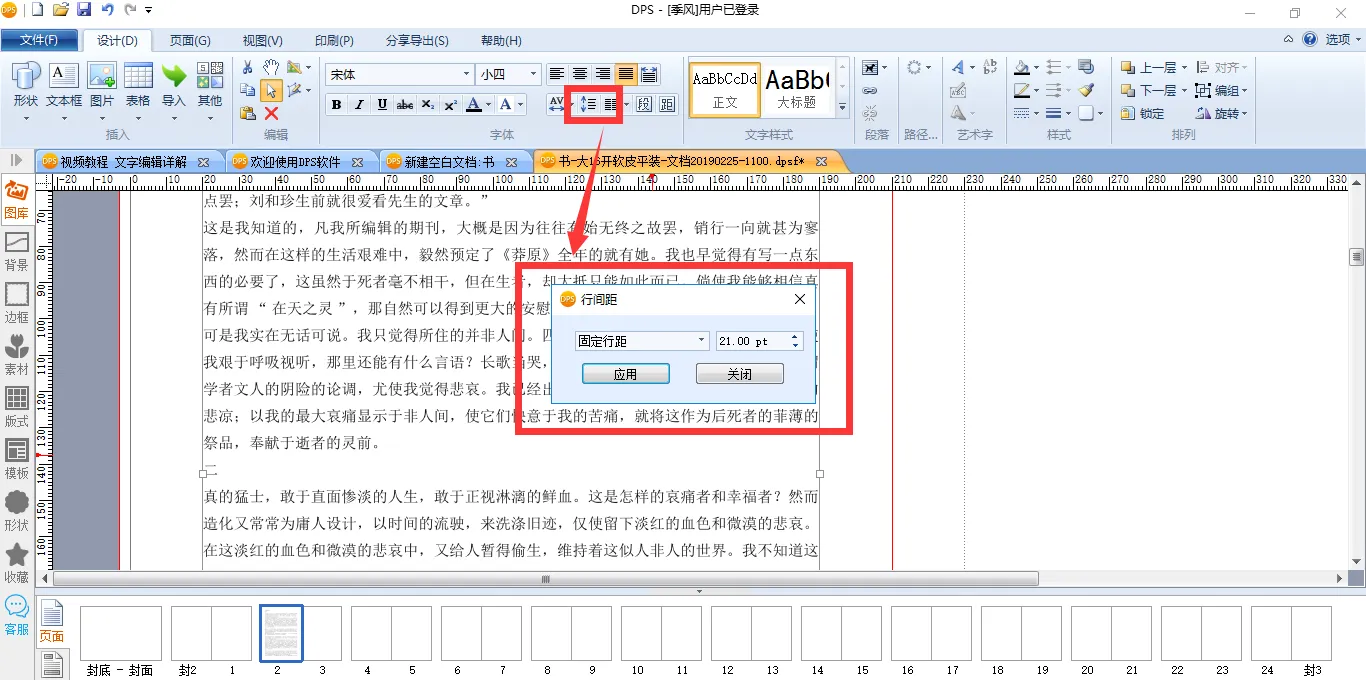Paste with the clipboard icon
This screenshot has width=1366, height=680.
[247, 113]
